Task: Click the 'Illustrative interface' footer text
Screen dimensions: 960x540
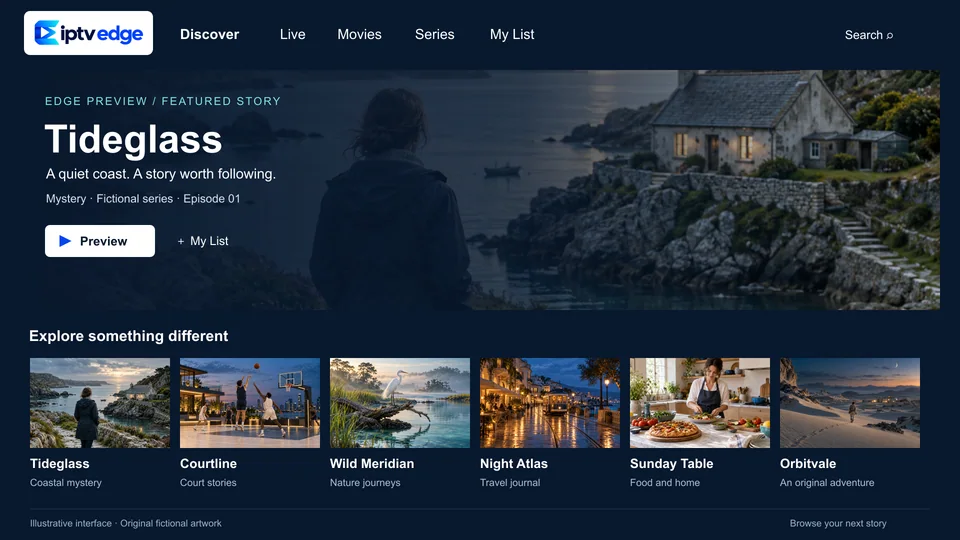Action: click(126, 523)
